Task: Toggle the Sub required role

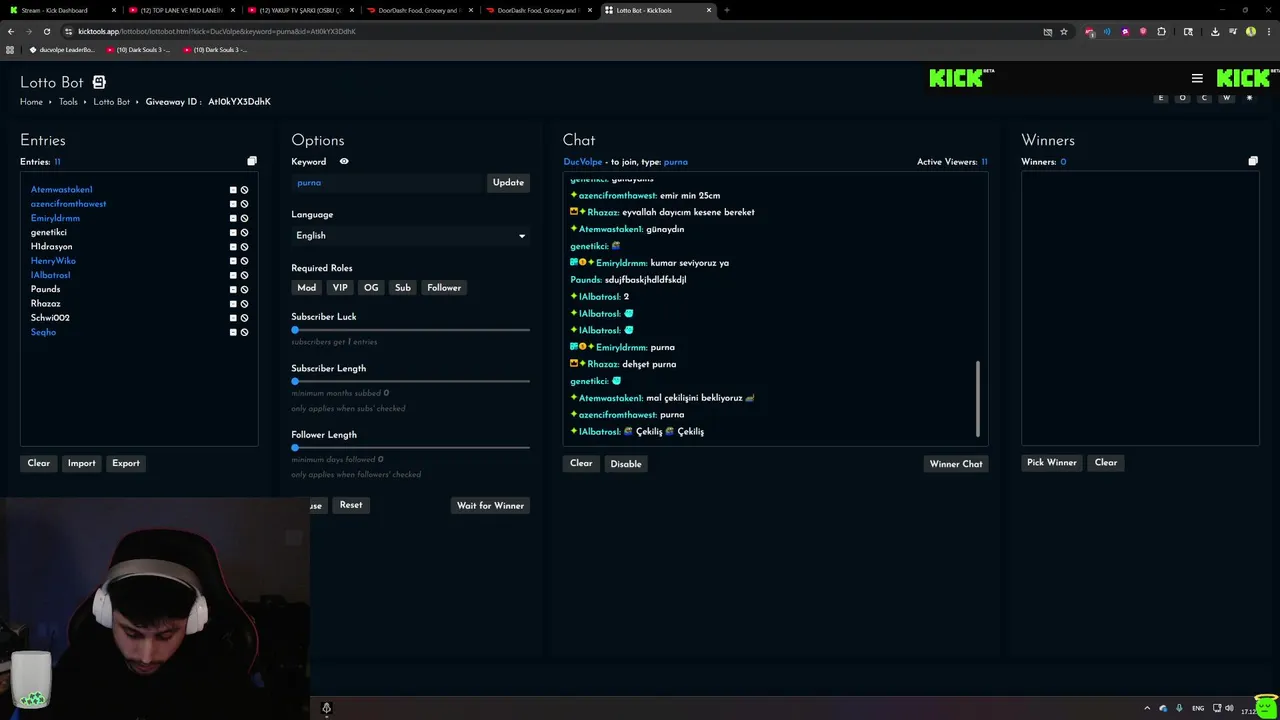Action: coord(403,288)
